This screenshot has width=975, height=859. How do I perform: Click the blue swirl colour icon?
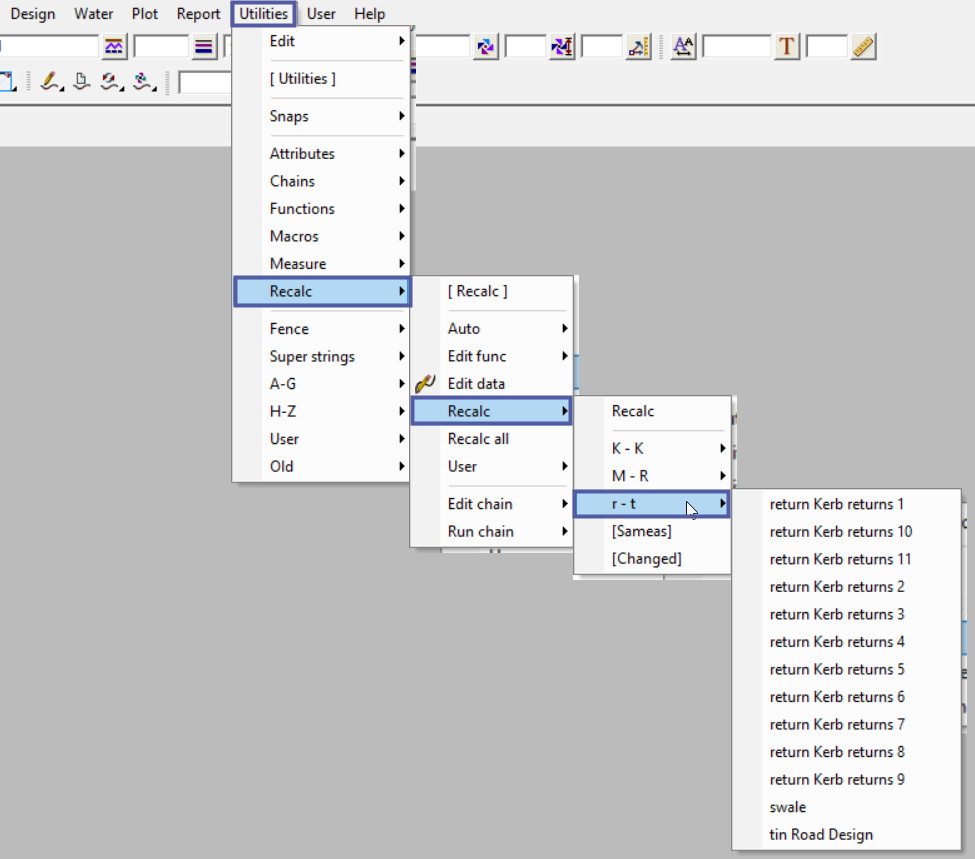pyautogui.click(x=486, y=47)
